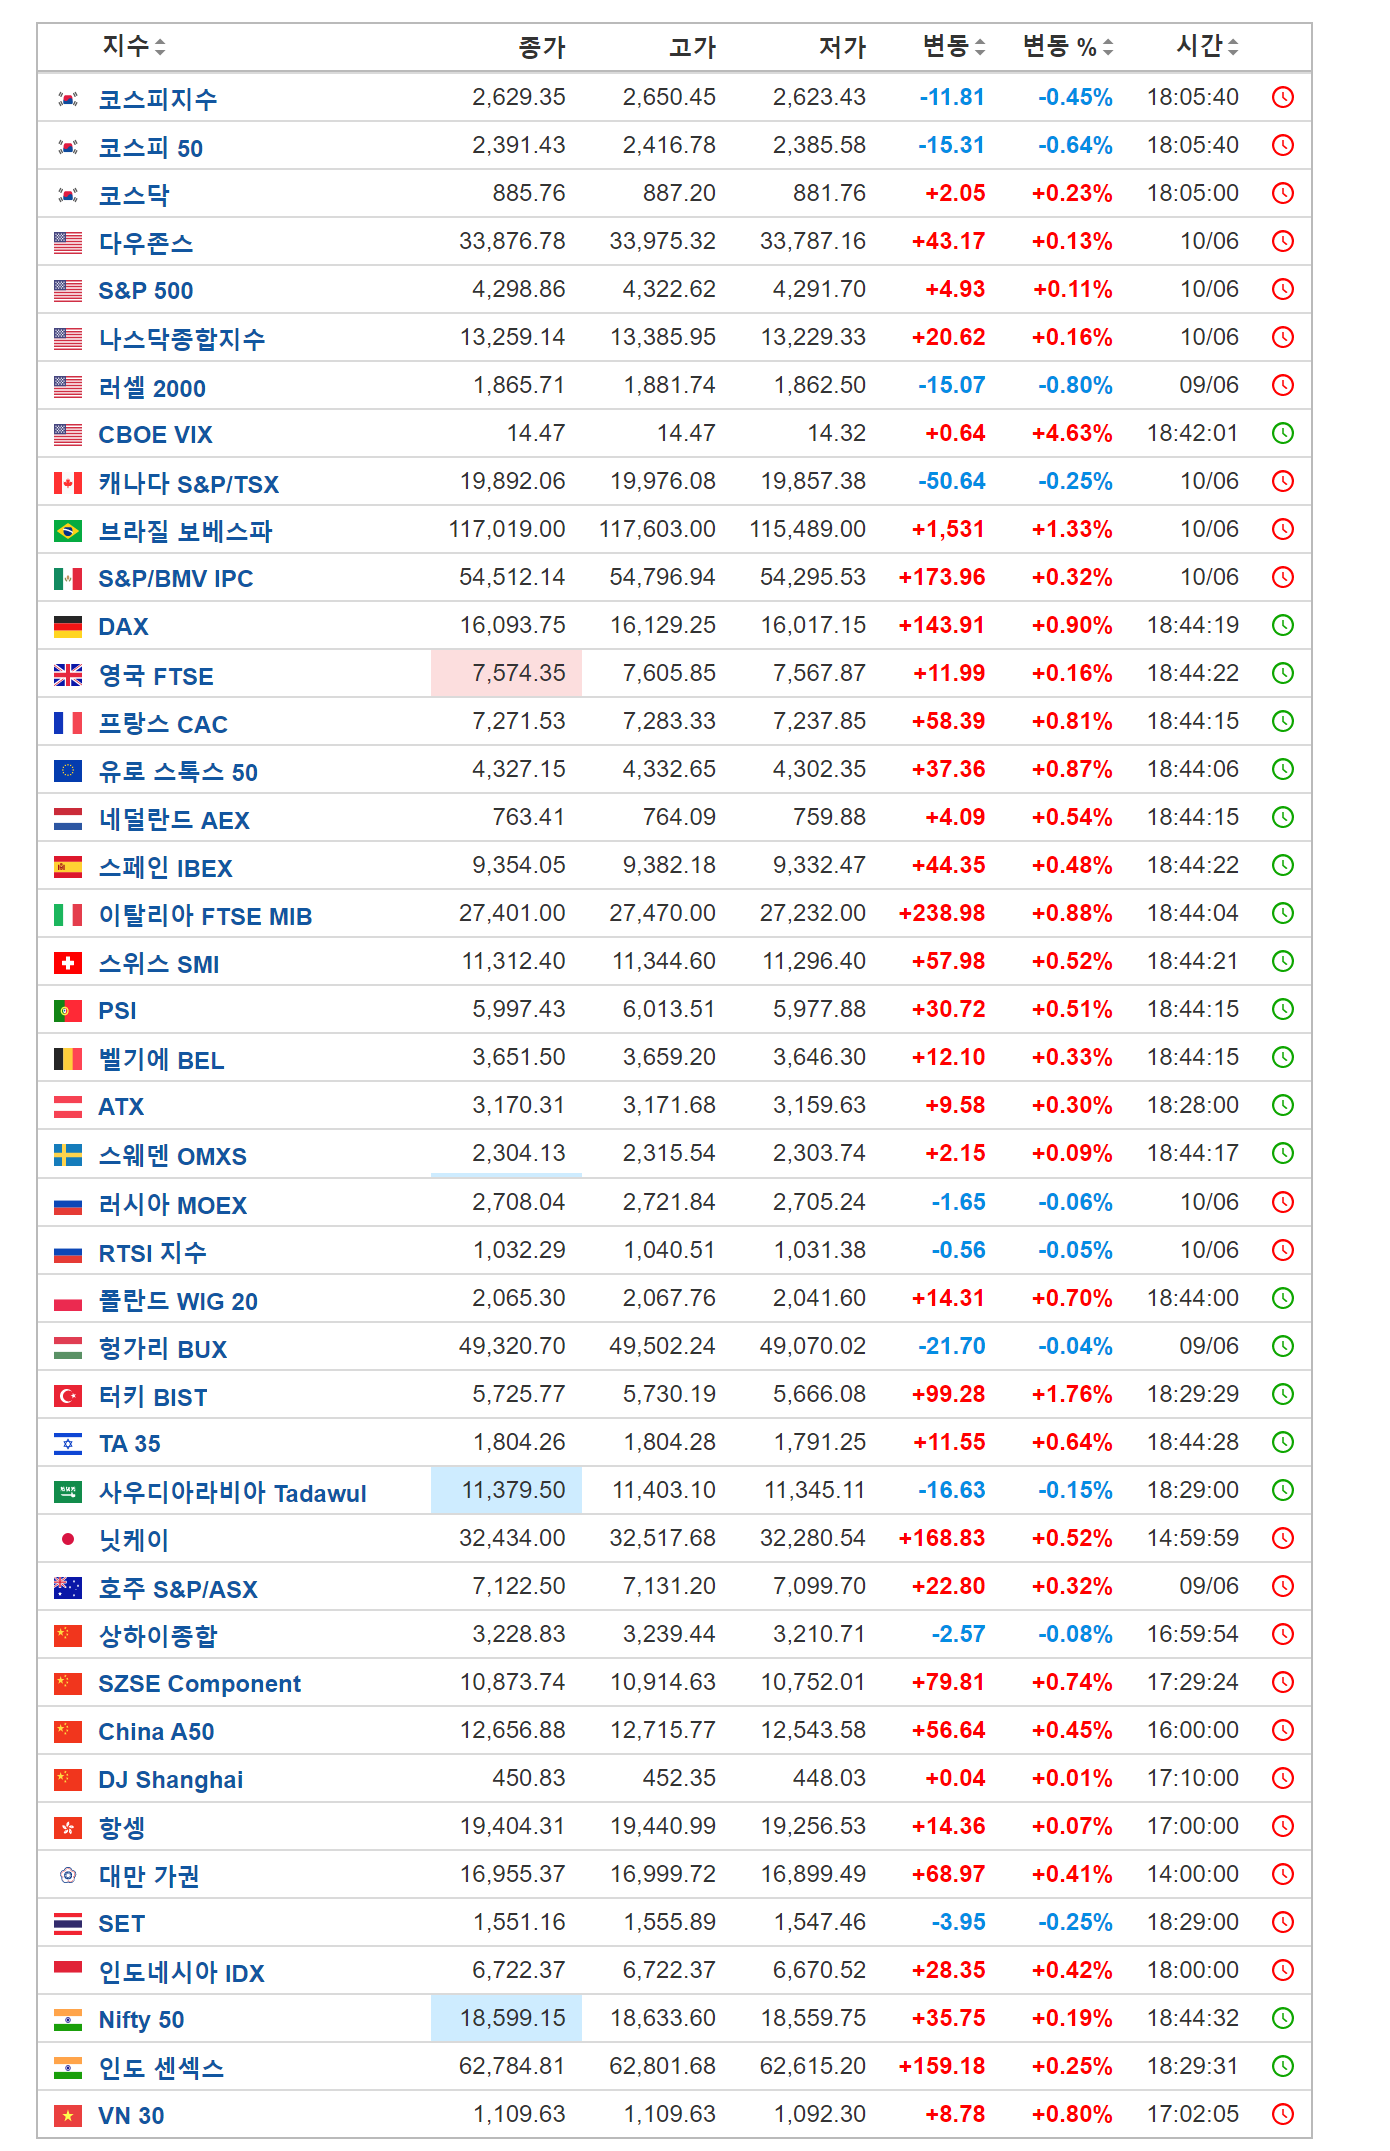Open the 나스닥종합지수 link
Viewport: 1390px width, 2151px height.
182,340
